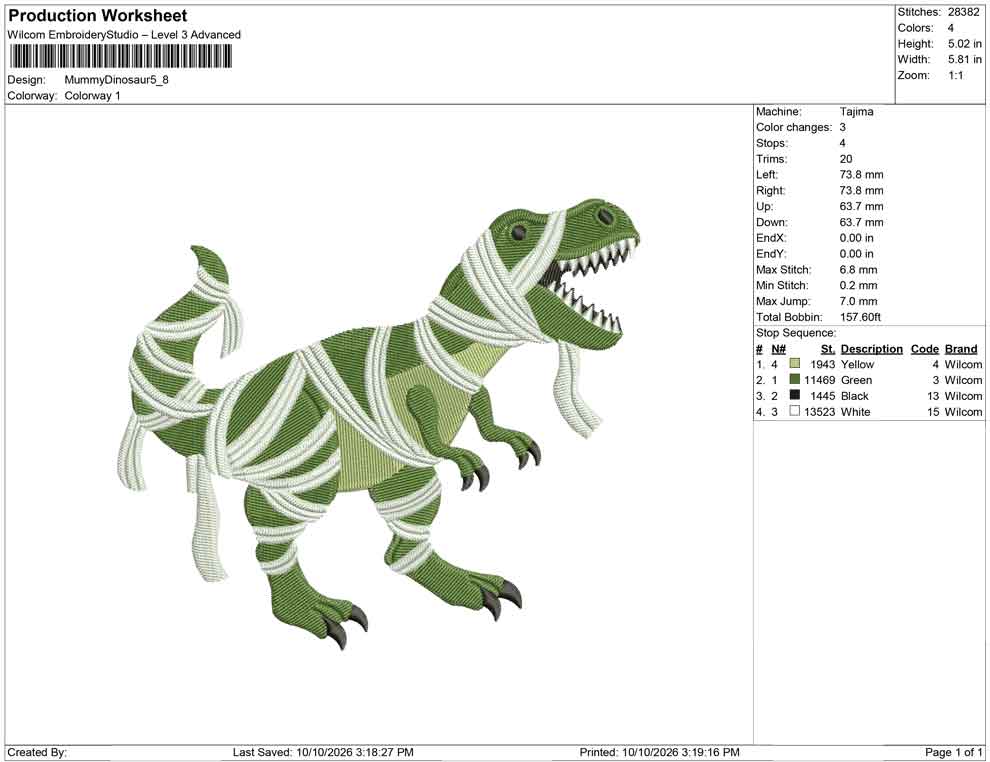Click the stitch count '11469' for Green
The height and width of the screenshot is (762, 990).
tap(820, 380)
